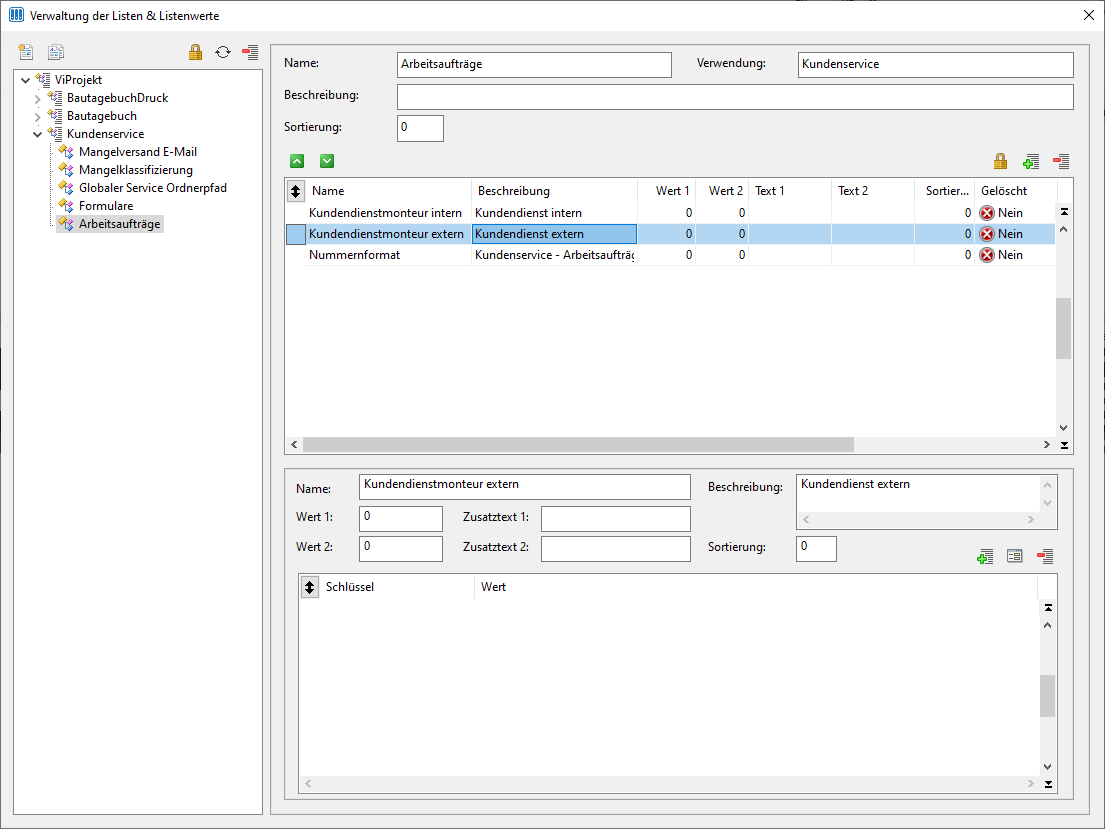1105x829 pixels.
Task: Click the sort arrows icon beside the Schlüssel header
Action: [x=310, y=587]
